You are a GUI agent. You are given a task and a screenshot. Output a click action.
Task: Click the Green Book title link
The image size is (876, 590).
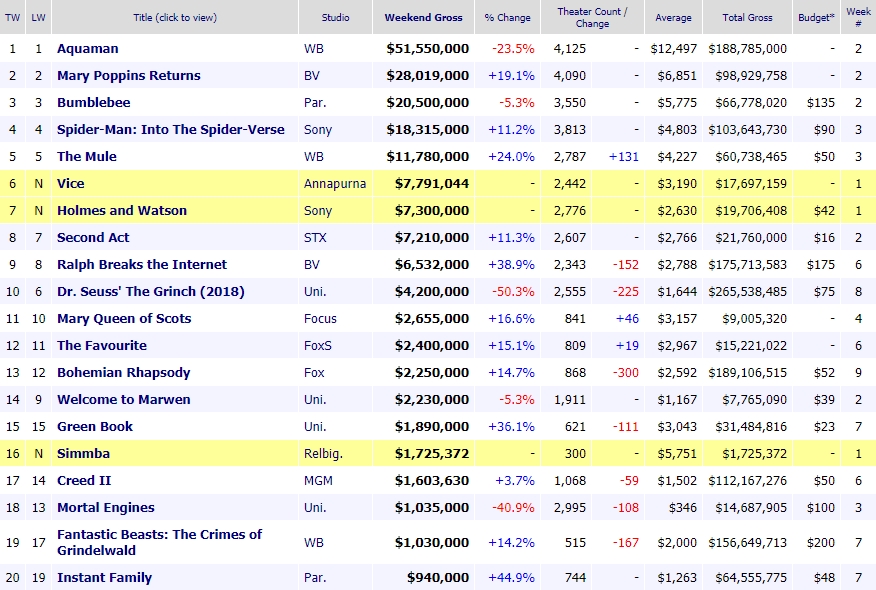click(94, 427)
